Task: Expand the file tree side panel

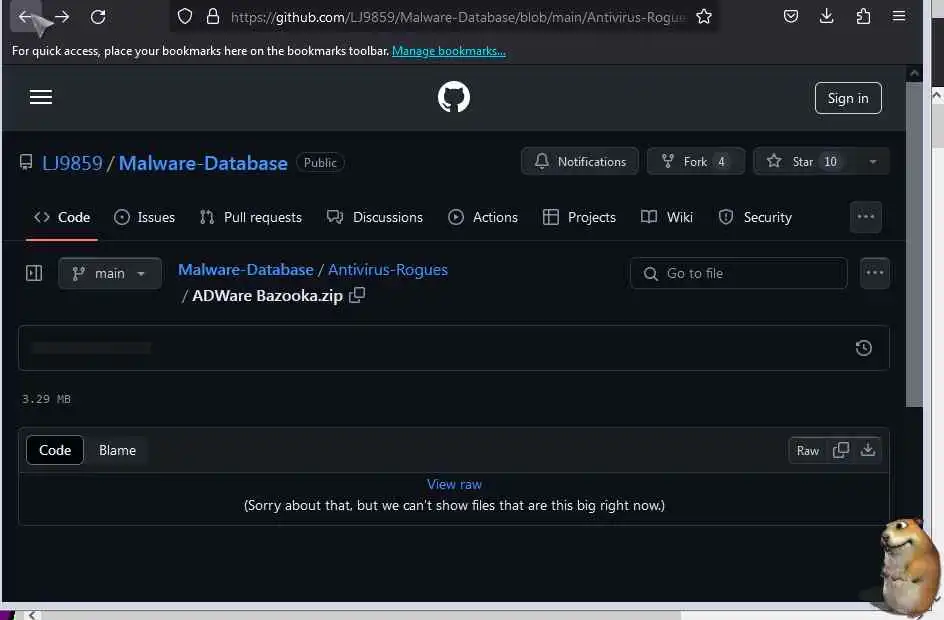Action: [34, 273]
